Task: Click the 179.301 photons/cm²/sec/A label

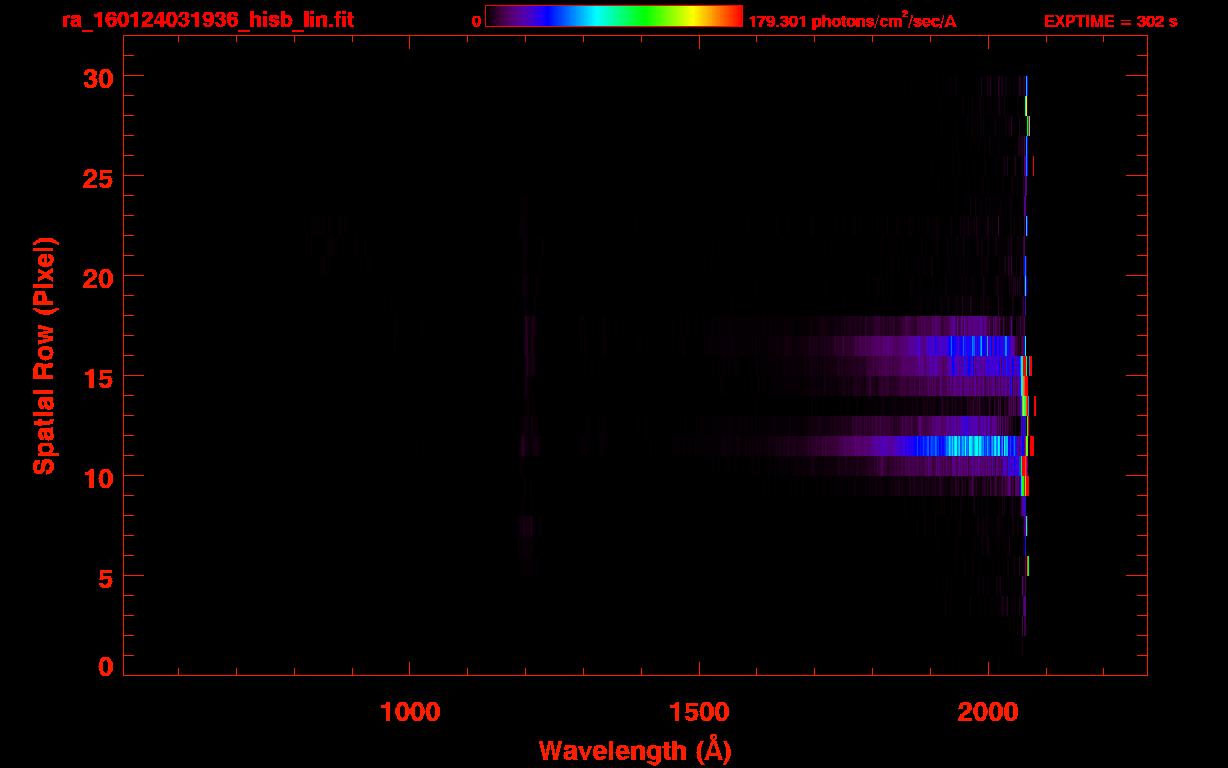Action: (x=852, y=20)
